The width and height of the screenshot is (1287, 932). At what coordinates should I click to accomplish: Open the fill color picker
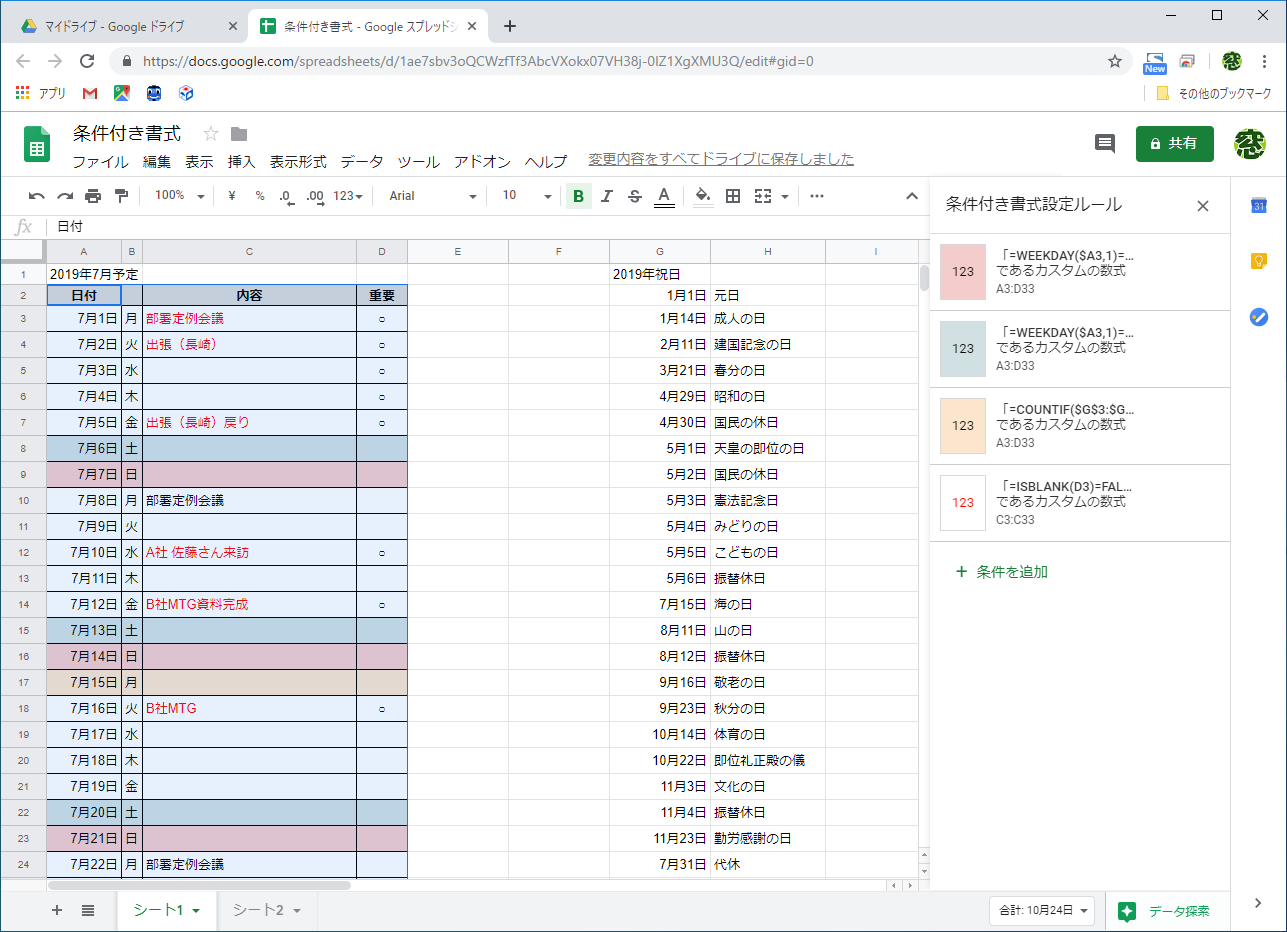click(703, 196)
